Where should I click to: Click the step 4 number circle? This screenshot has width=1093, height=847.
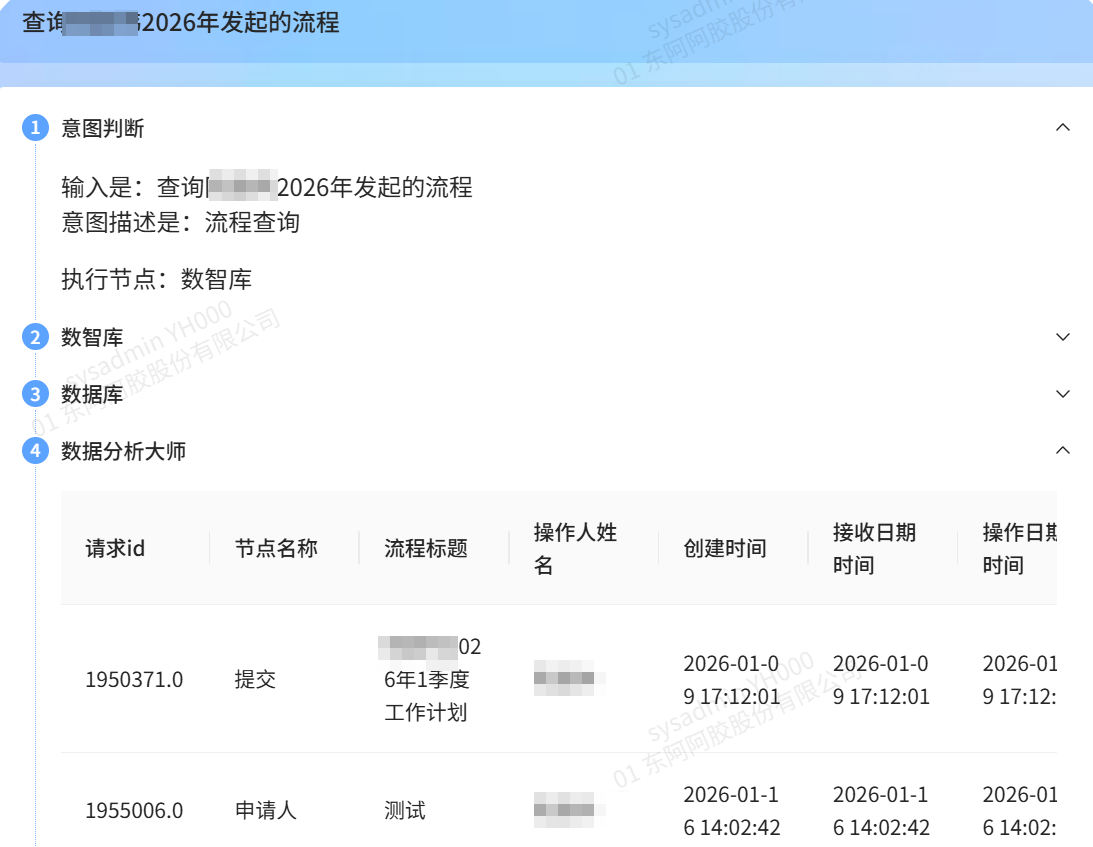tap(36, 450)
